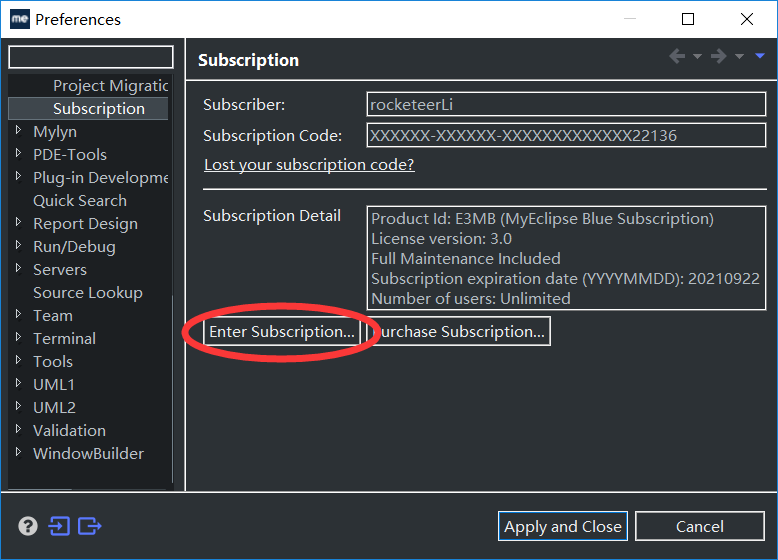Screen dimensions: 778x560
Task: Click the tree's horizontal scrollbar
Action: click(40, 489)
